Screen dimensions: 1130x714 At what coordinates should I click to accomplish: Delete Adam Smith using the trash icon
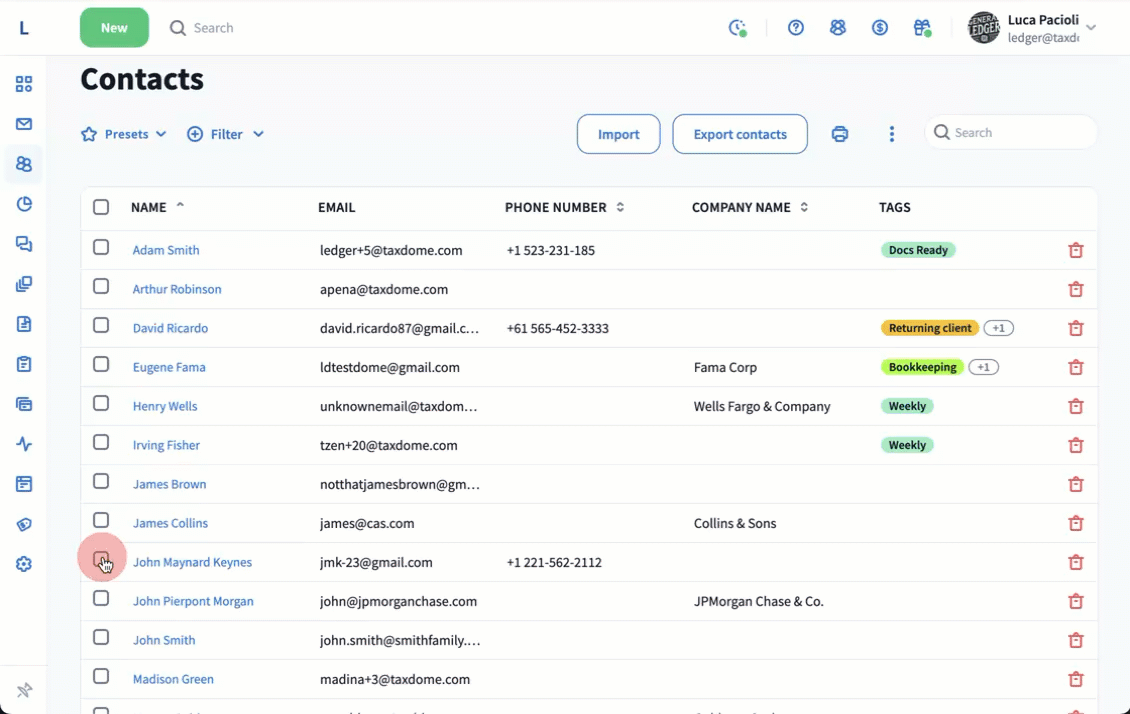1076,251
